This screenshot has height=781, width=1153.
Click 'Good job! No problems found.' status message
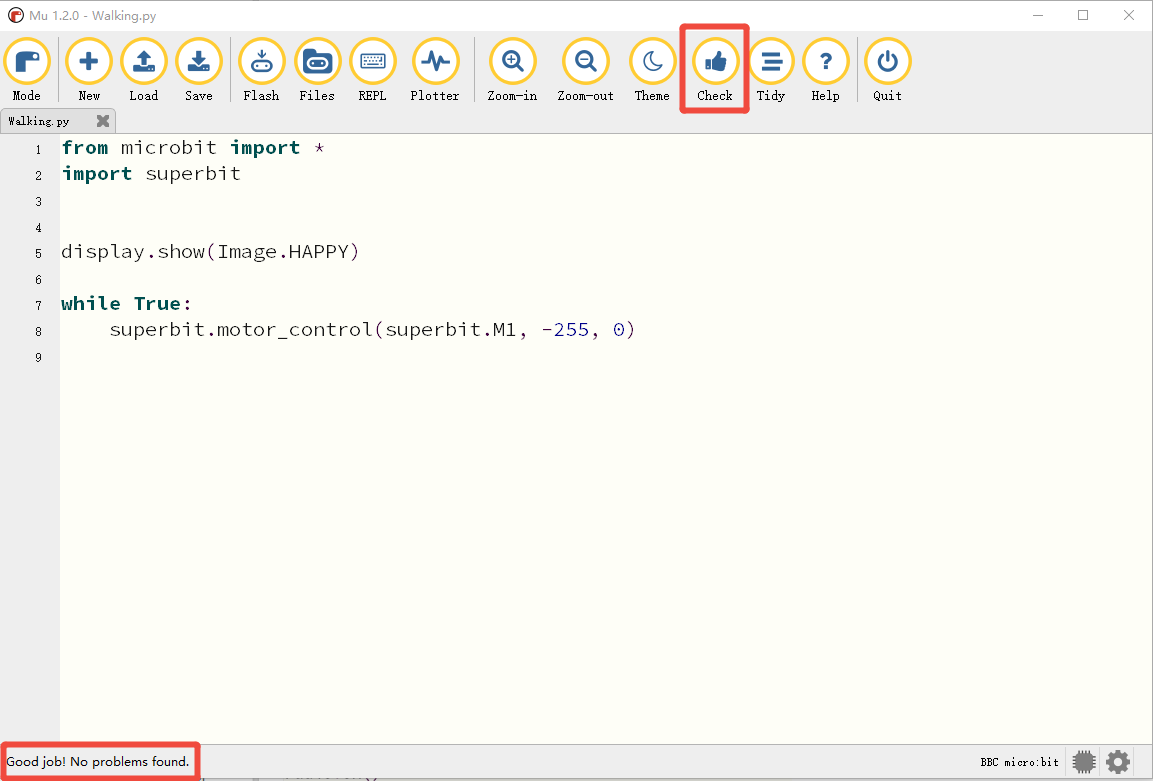(x=98, y=762)
